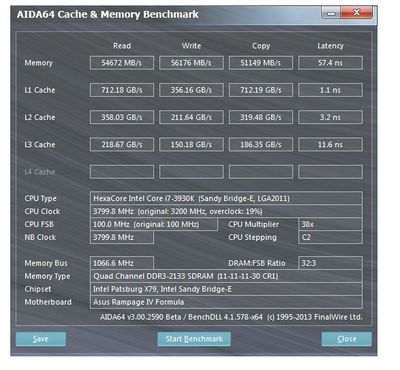Close window using title bar X
Viewport: 400px width, 370px height.
[356, 13]
